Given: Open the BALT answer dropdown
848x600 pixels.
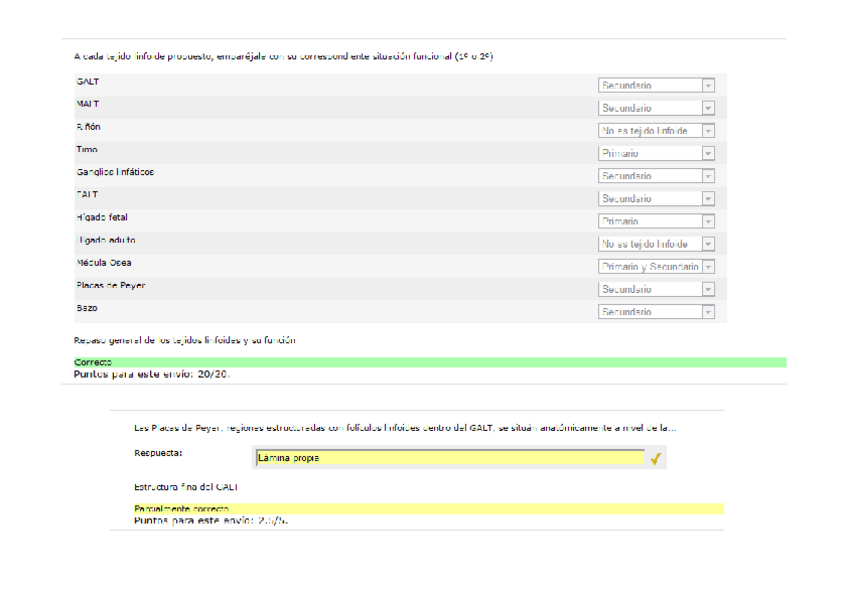Looking at the screenshot, I should pos(656,199).
